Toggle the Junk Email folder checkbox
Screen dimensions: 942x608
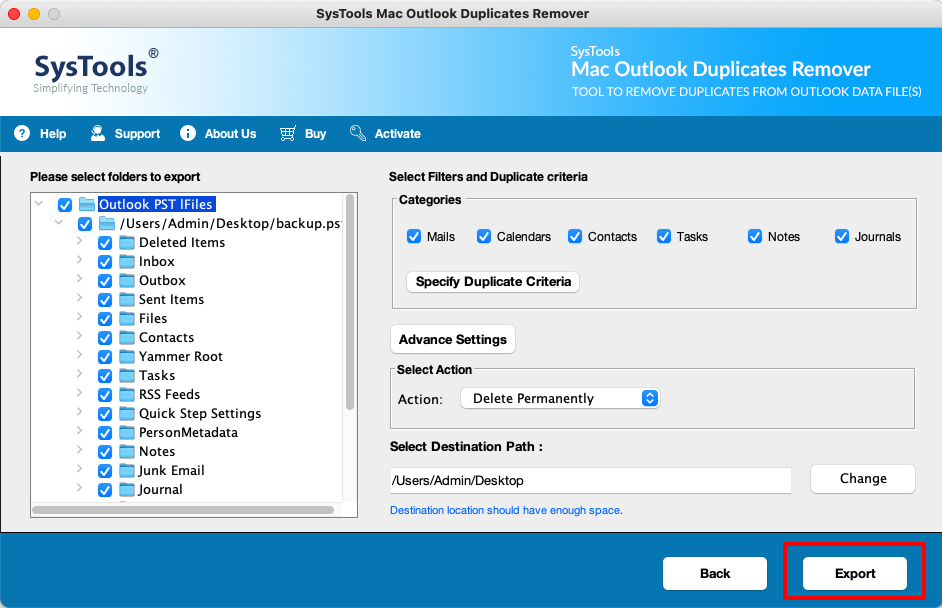click(105, 471)
